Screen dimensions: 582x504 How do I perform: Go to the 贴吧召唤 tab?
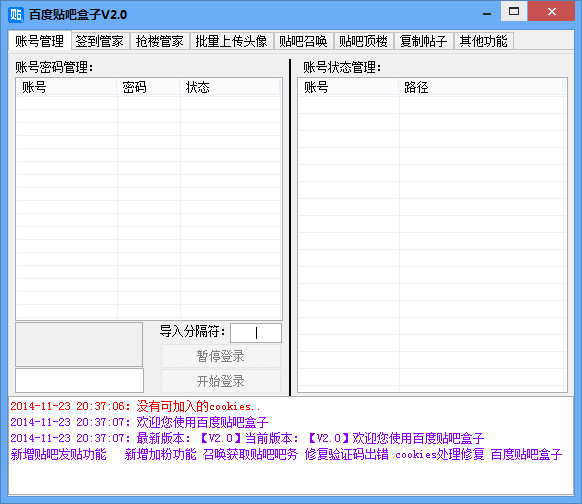point(304,41)
